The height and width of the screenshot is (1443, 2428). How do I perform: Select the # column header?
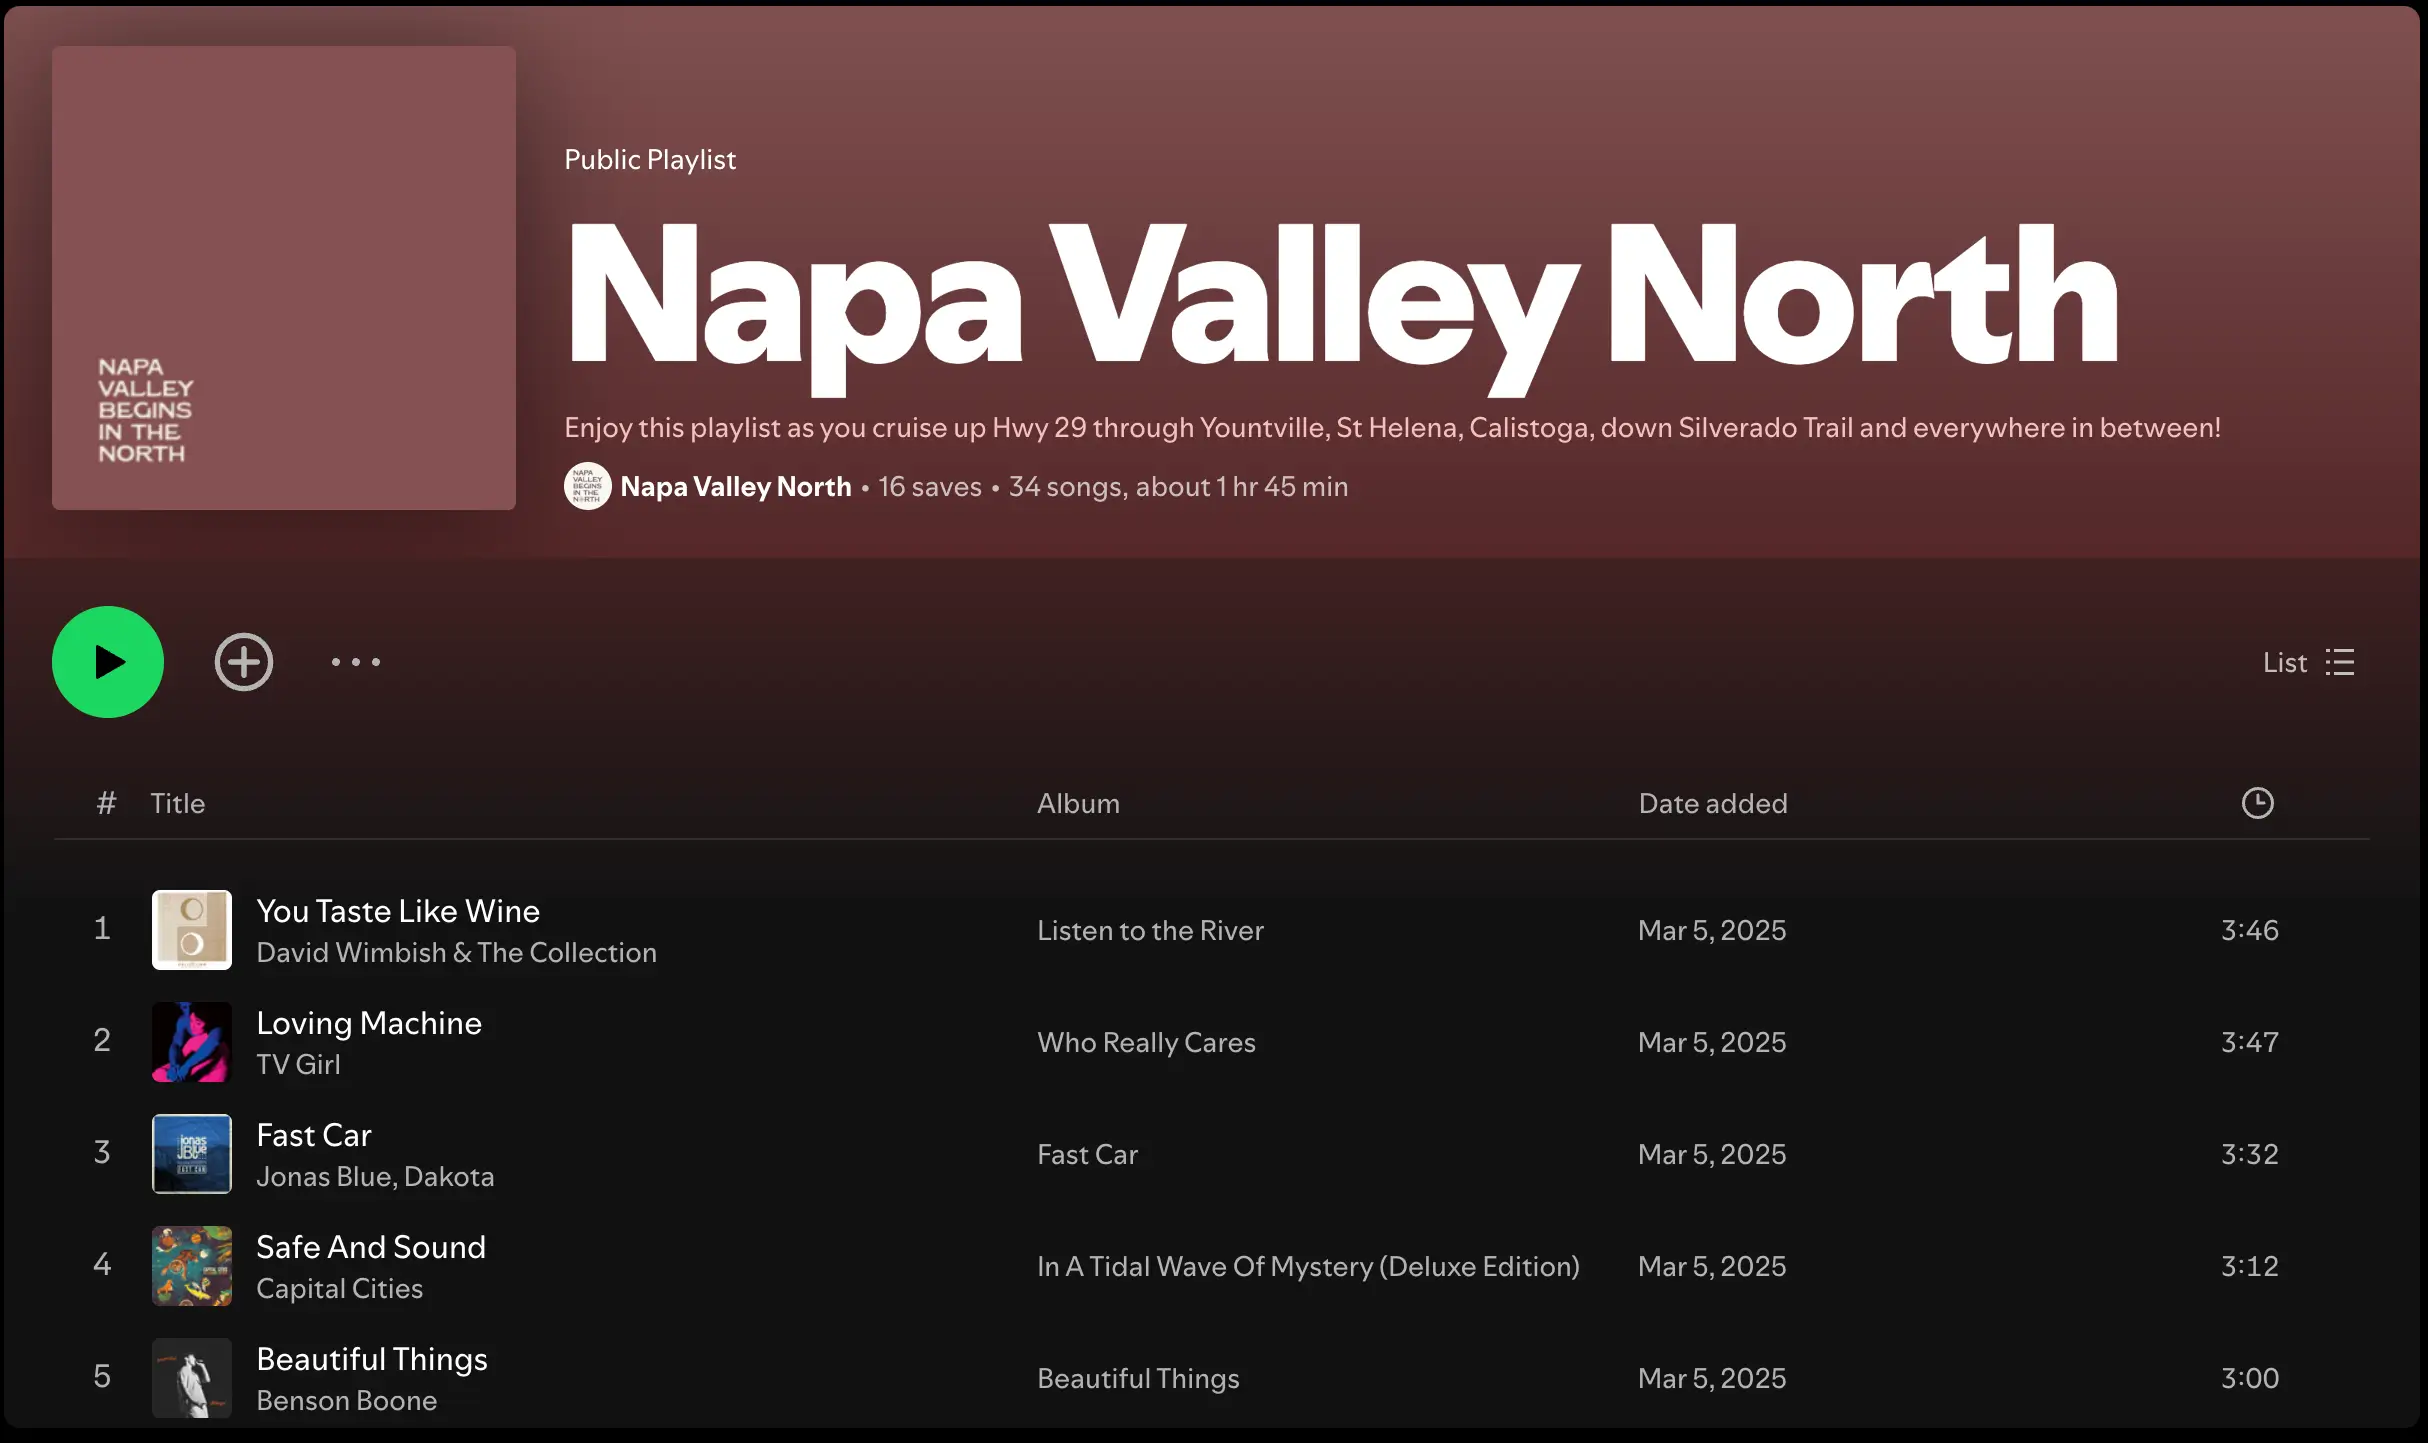pyautogui.click(x=106, y=802)
